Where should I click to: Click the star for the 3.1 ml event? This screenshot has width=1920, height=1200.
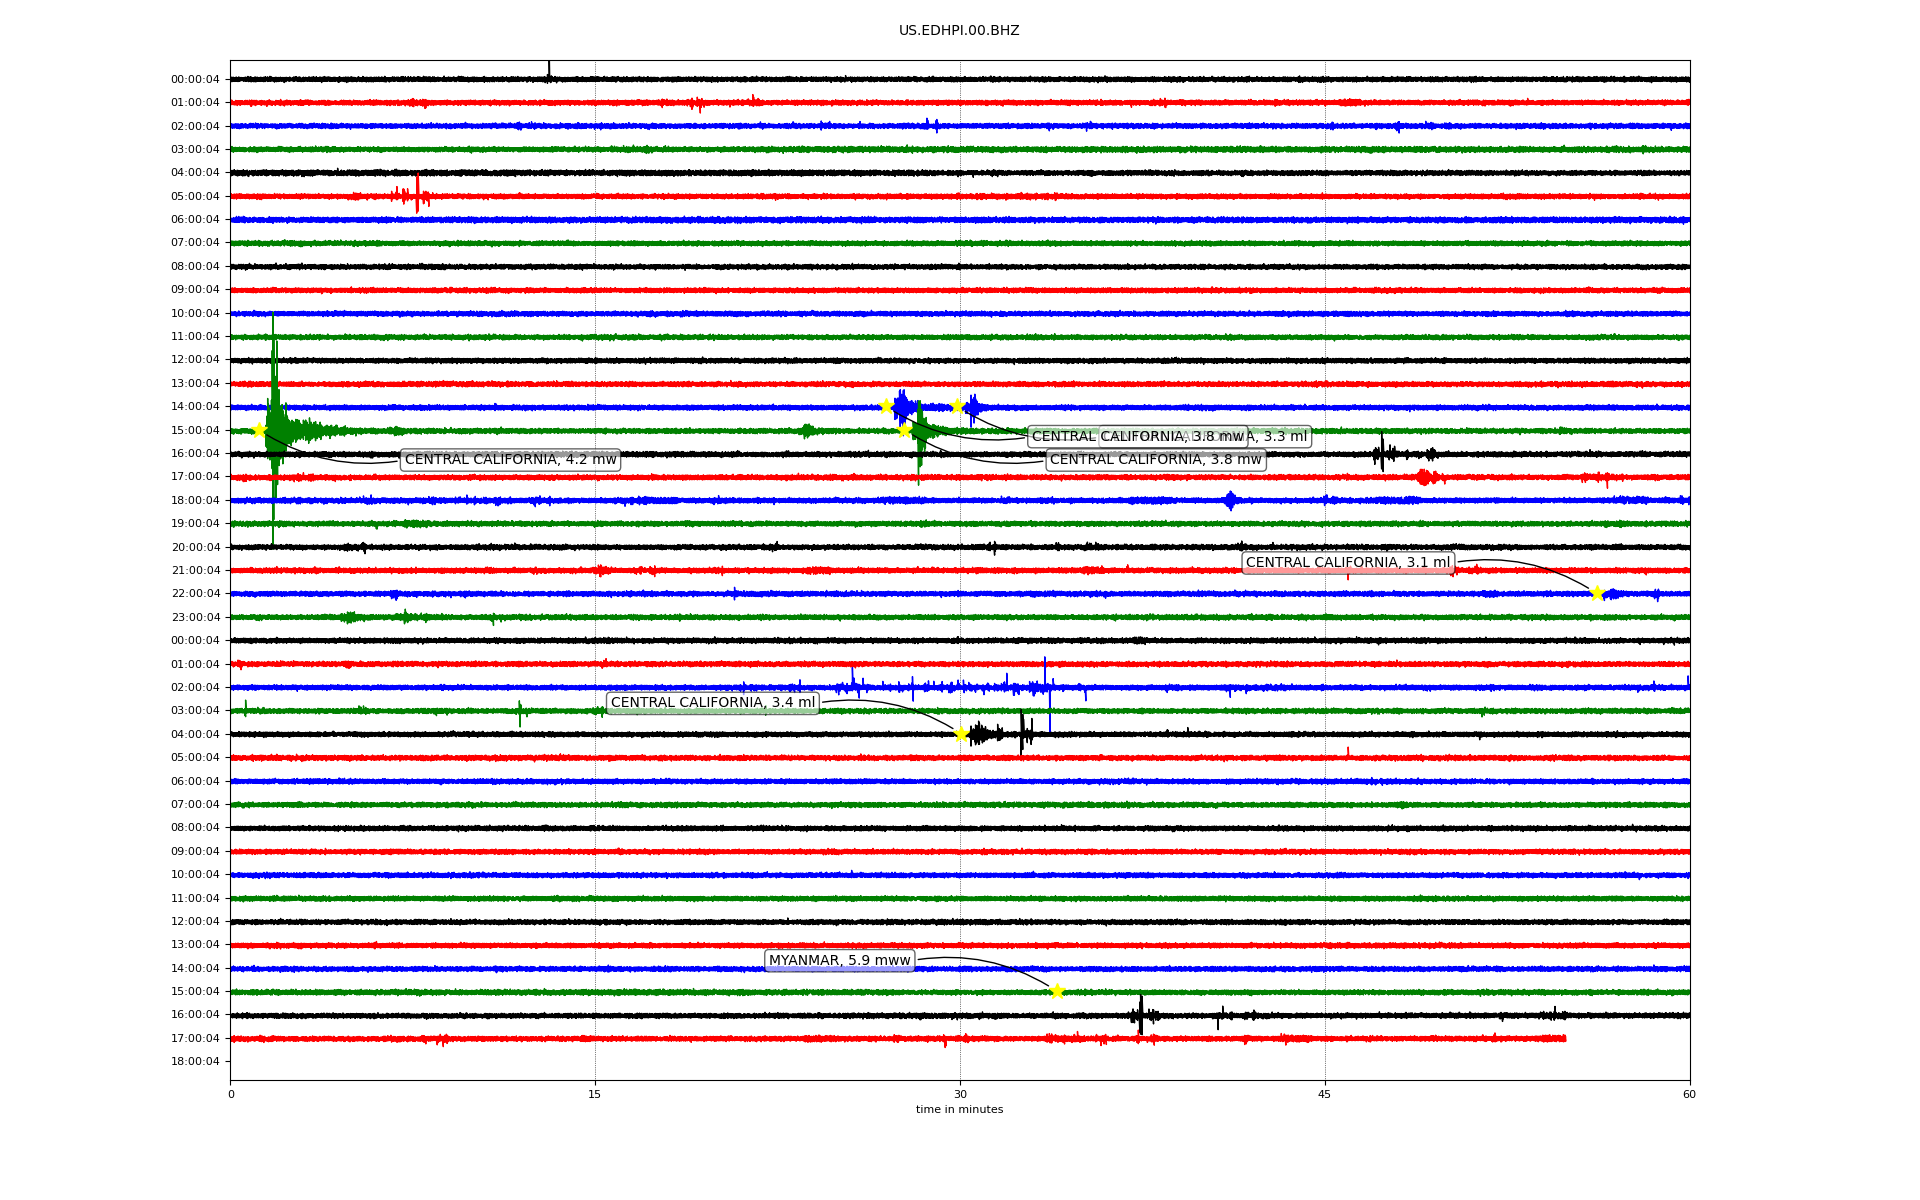1597,593
